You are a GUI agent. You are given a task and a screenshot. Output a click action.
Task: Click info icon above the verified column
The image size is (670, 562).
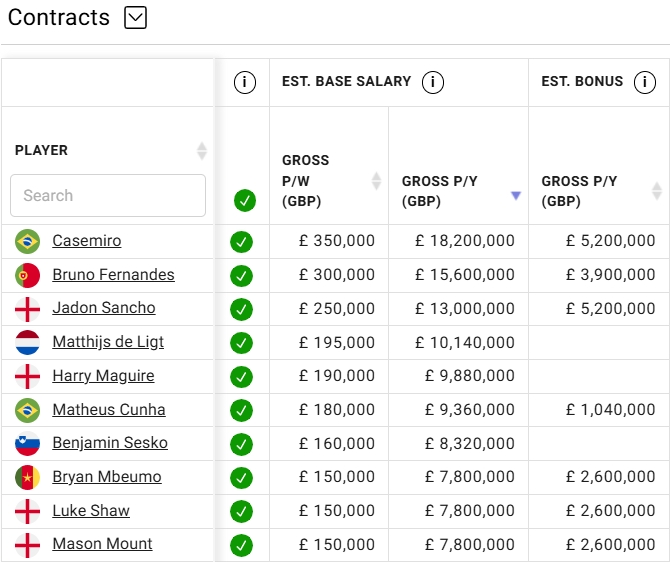pyautogui.click(x=244, y=82)
